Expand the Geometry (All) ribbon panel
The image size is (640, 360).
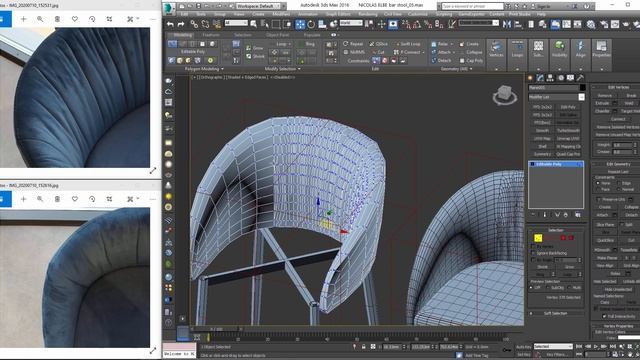(x=456, y=69)
